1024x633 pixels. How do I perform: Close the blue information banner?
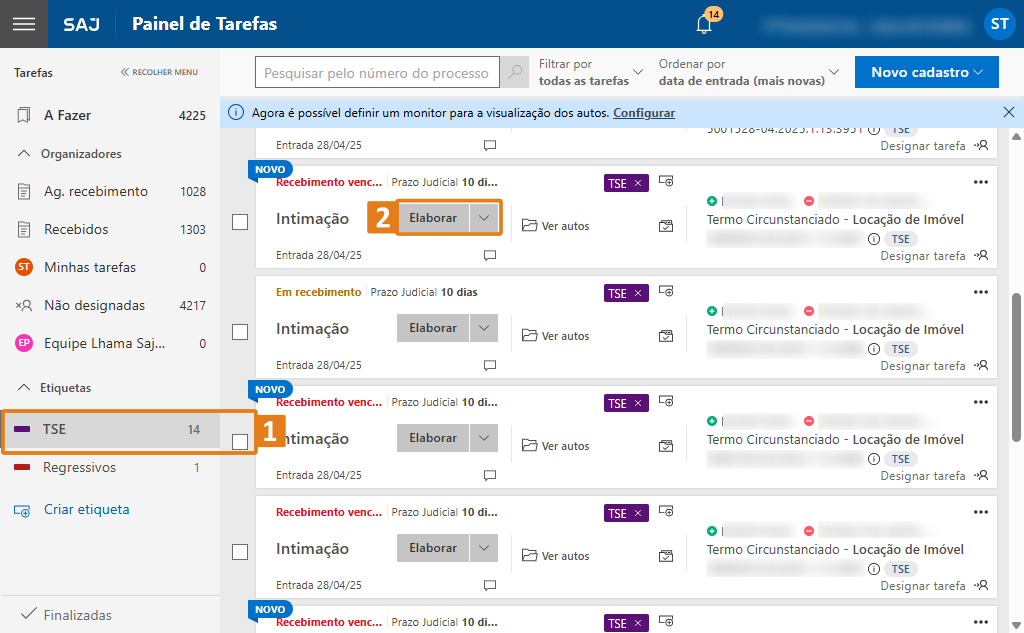(x=1008, y=113)
